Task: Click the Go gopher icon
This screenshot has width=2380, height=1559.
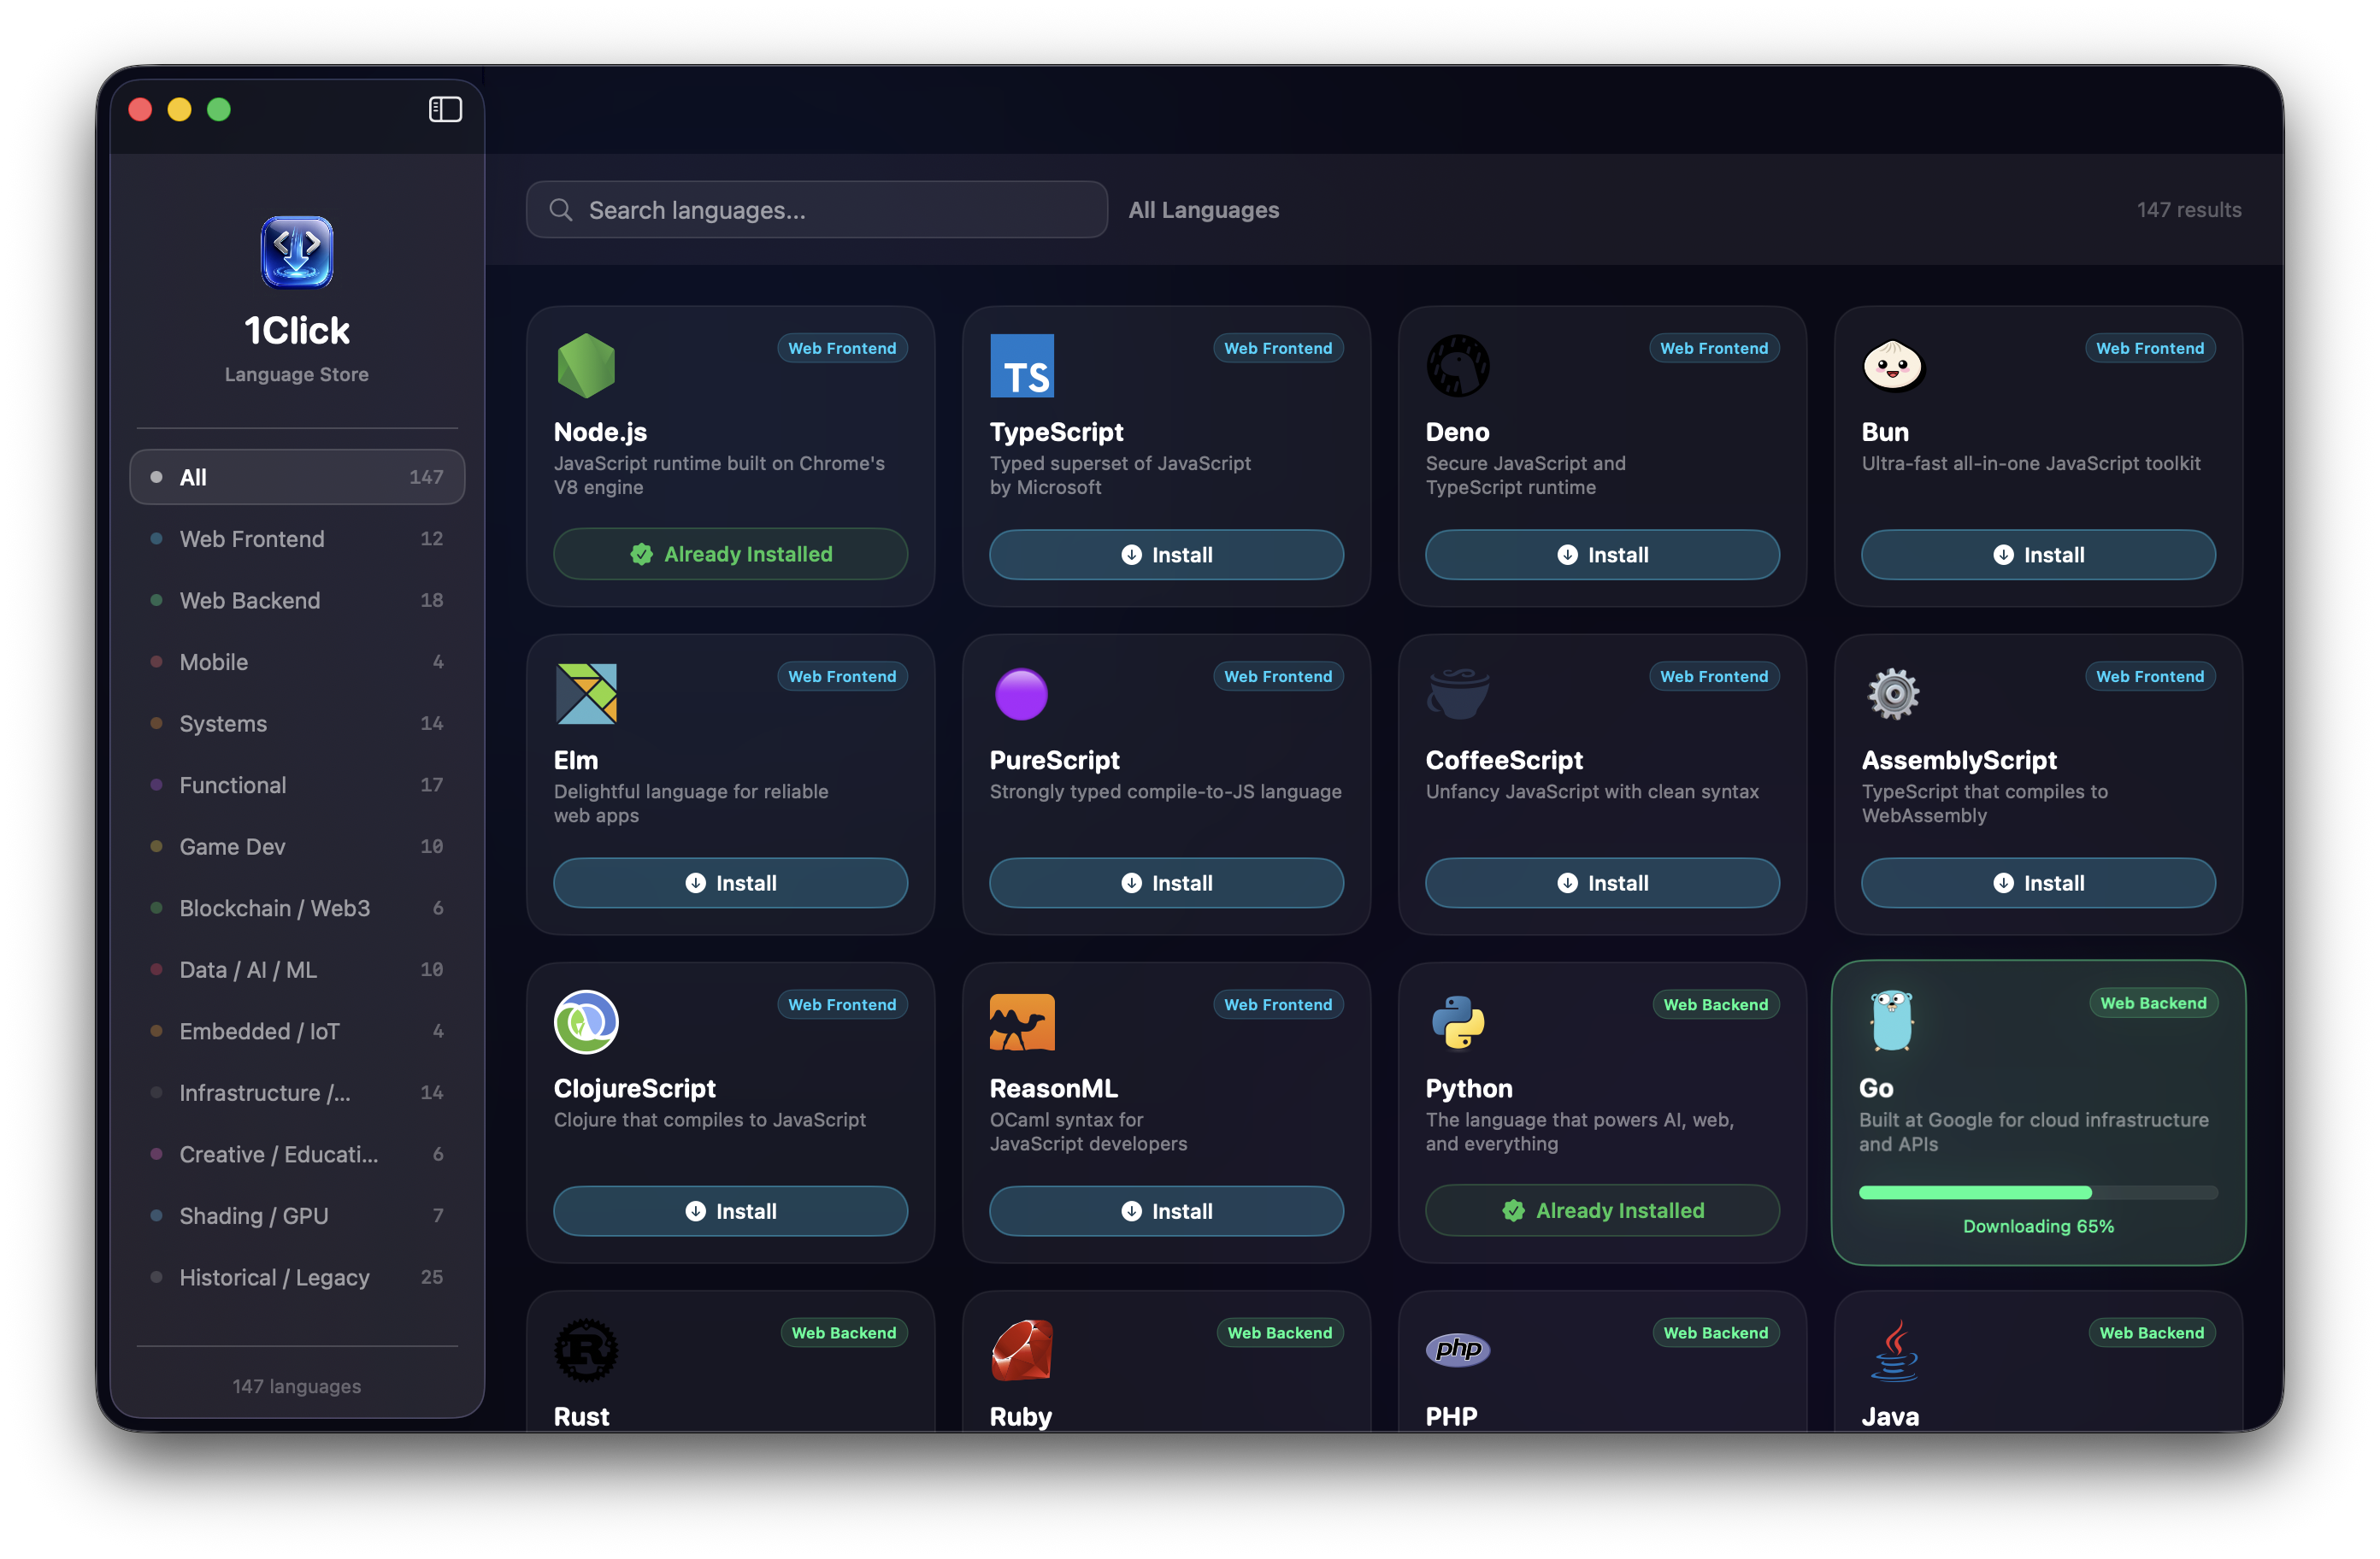Action: (x=1891, y=1020)
